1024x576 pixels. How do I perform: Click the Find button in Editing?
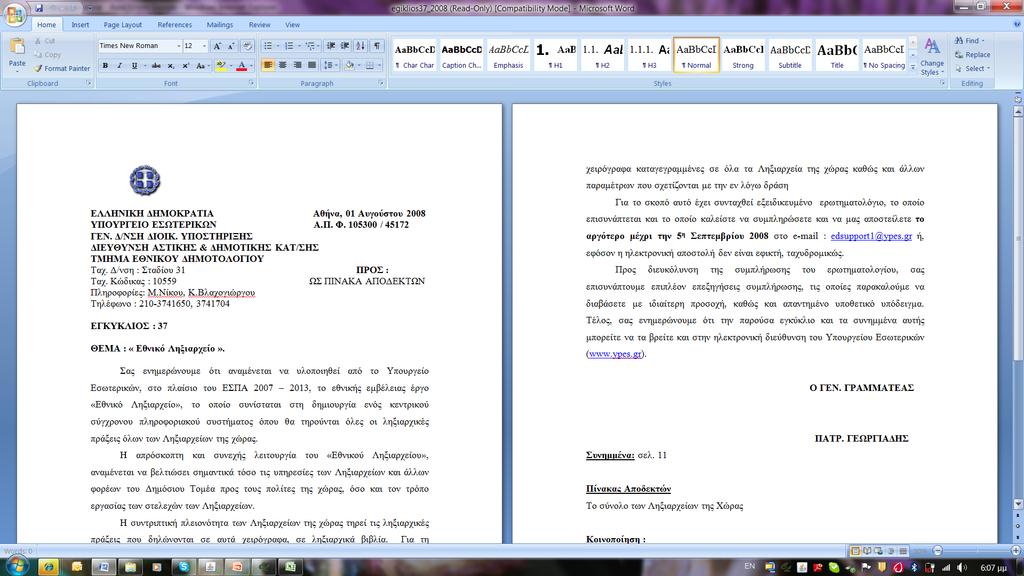[x=970, y=40]
